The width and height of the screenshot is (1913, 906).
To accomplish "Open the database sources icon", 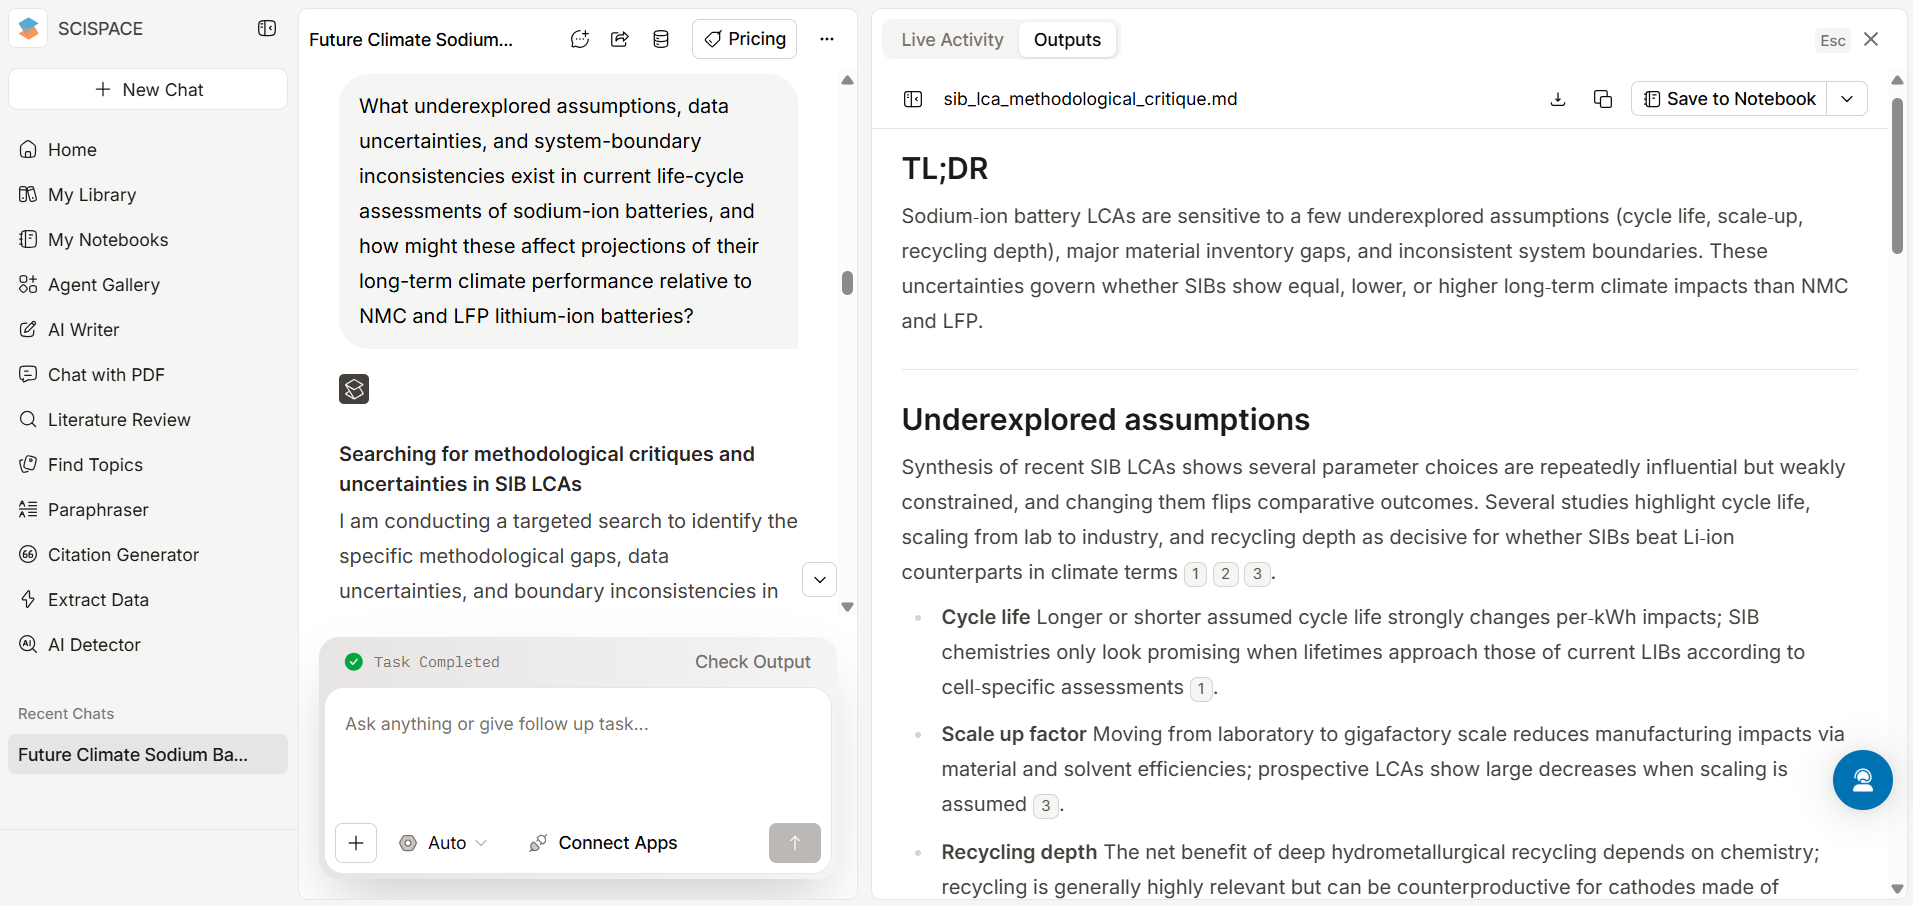I will click(x=661, y=39).
